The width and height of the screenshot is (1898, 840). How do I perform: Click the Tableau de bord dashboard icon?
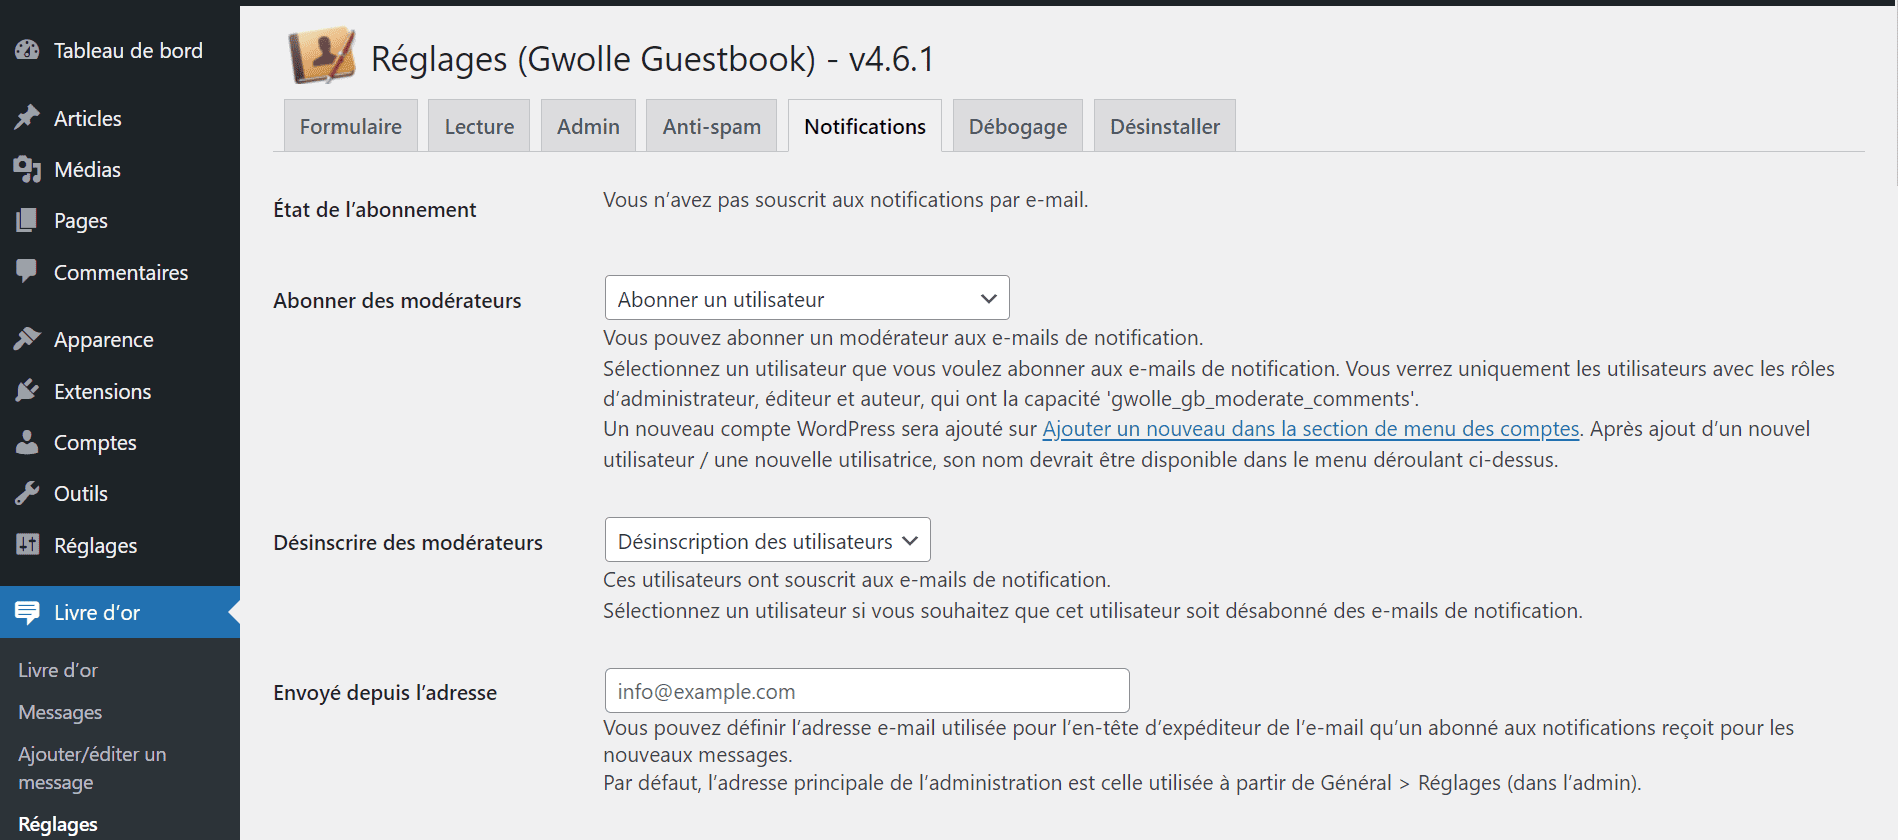tap(27, 50)
